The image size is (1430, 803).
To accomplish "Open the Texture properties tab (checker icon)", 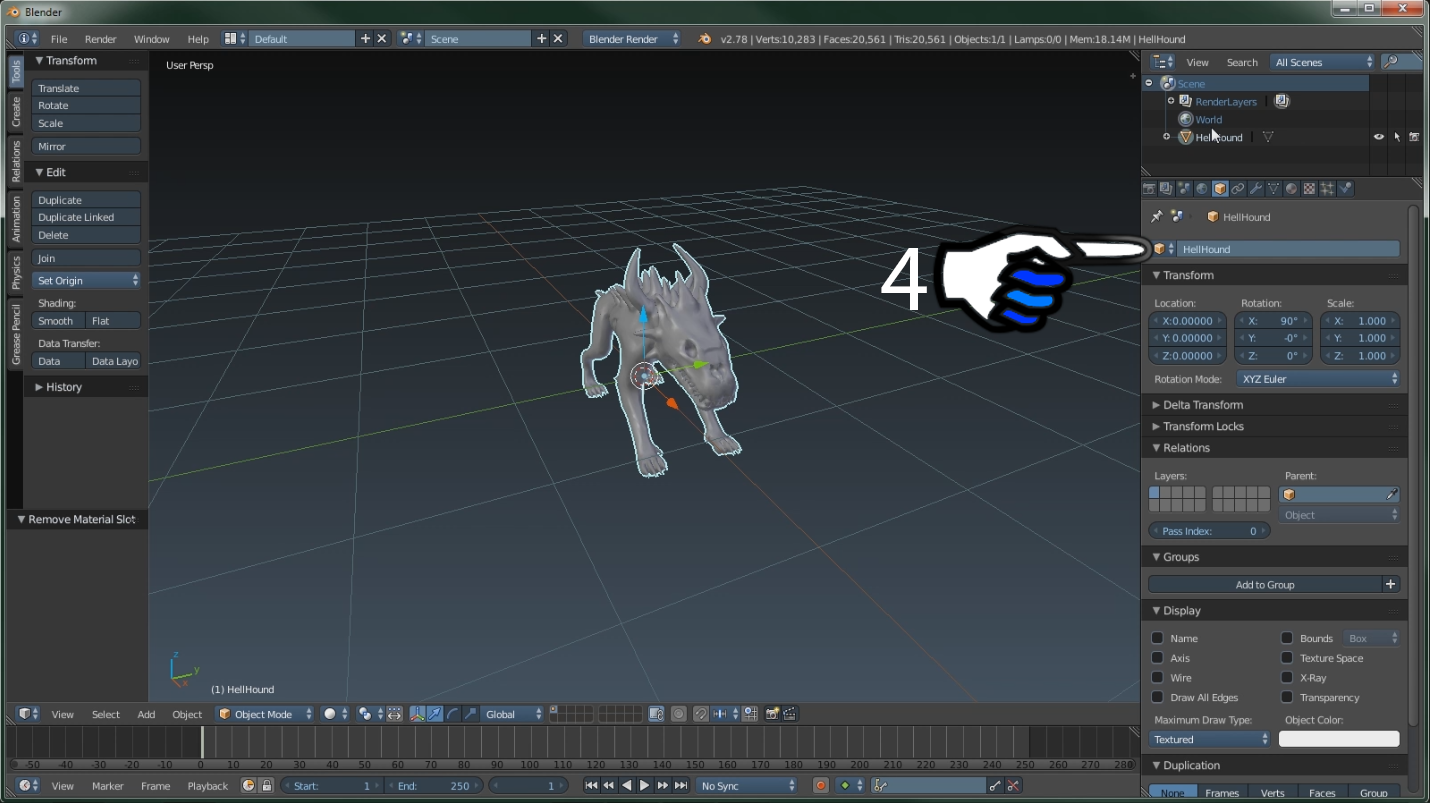I will tap(1309, 188).
